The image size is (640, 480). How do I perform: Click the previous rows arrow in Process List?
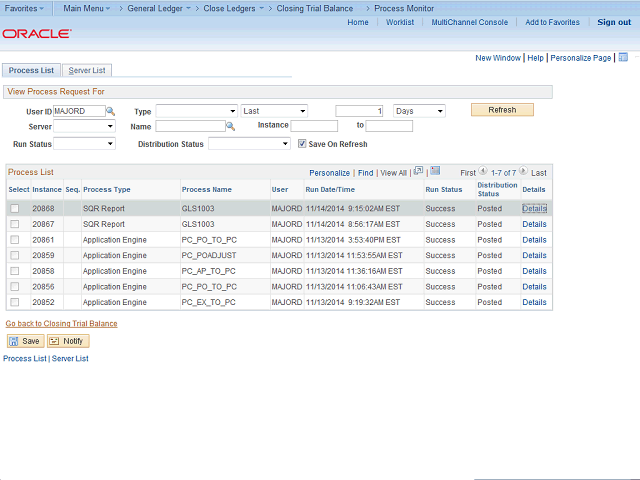(483, 172)
